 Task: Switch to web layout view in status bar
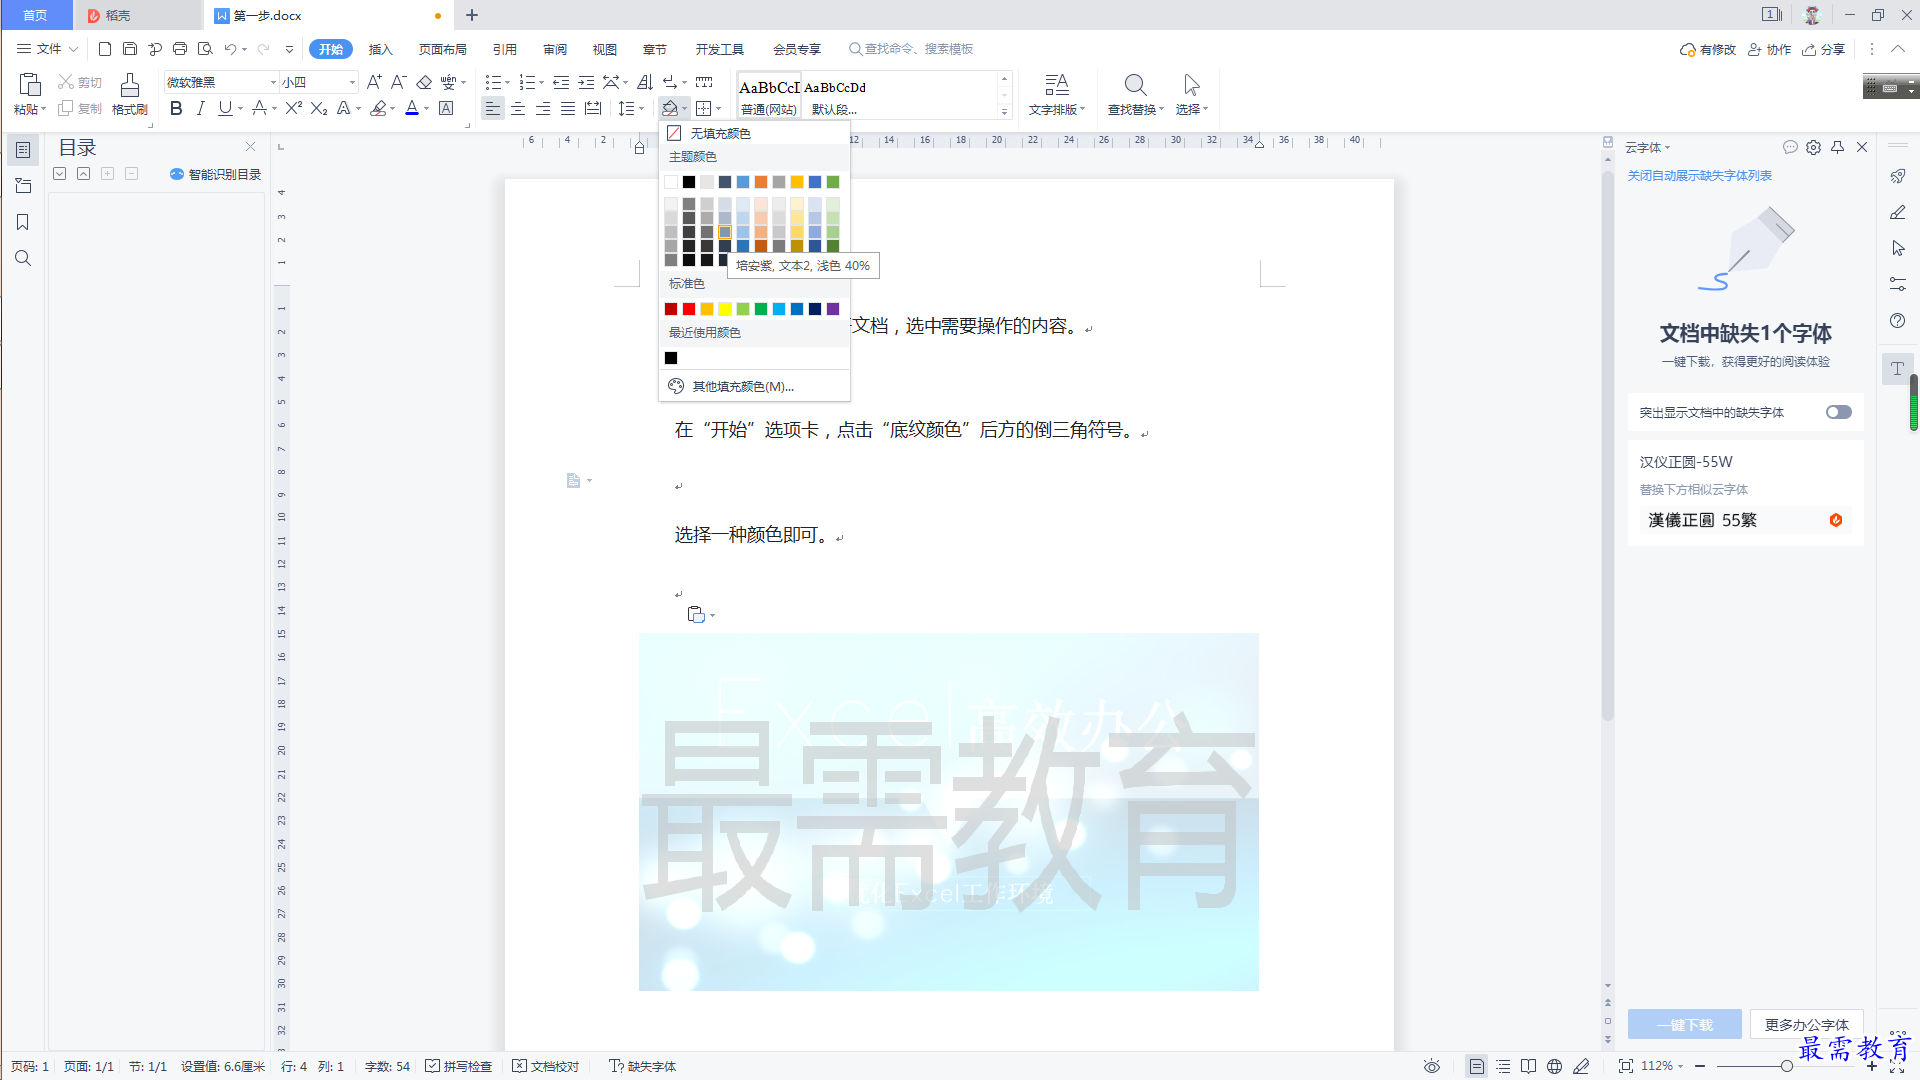point(1554,1066)
